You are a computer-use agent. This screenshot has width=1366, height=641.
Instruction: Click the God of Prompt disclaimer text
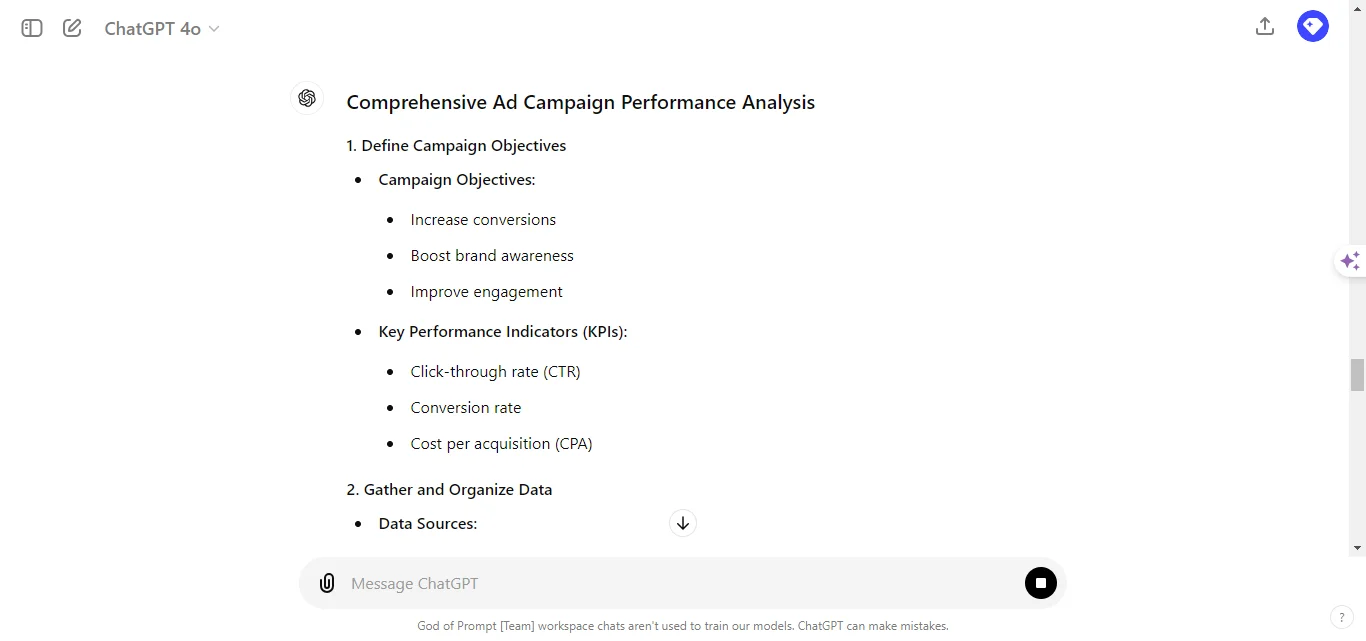[x=683, y=625]
